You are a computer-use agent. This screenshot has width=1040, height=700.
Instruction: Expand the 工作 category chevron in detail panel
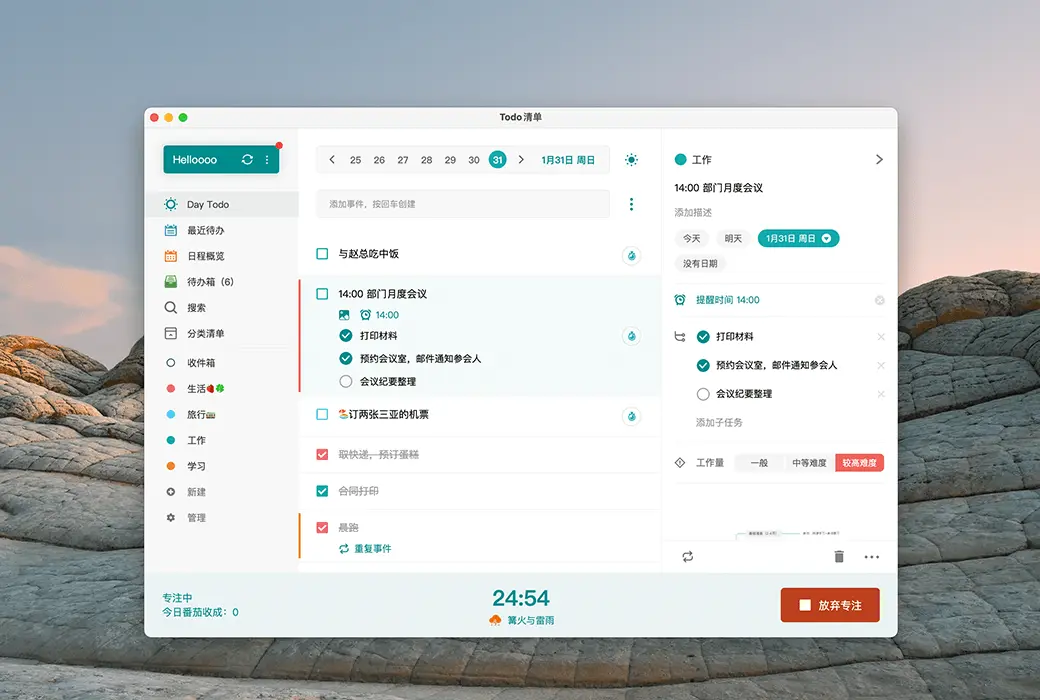pyautogui.click(x=879, y=159)
